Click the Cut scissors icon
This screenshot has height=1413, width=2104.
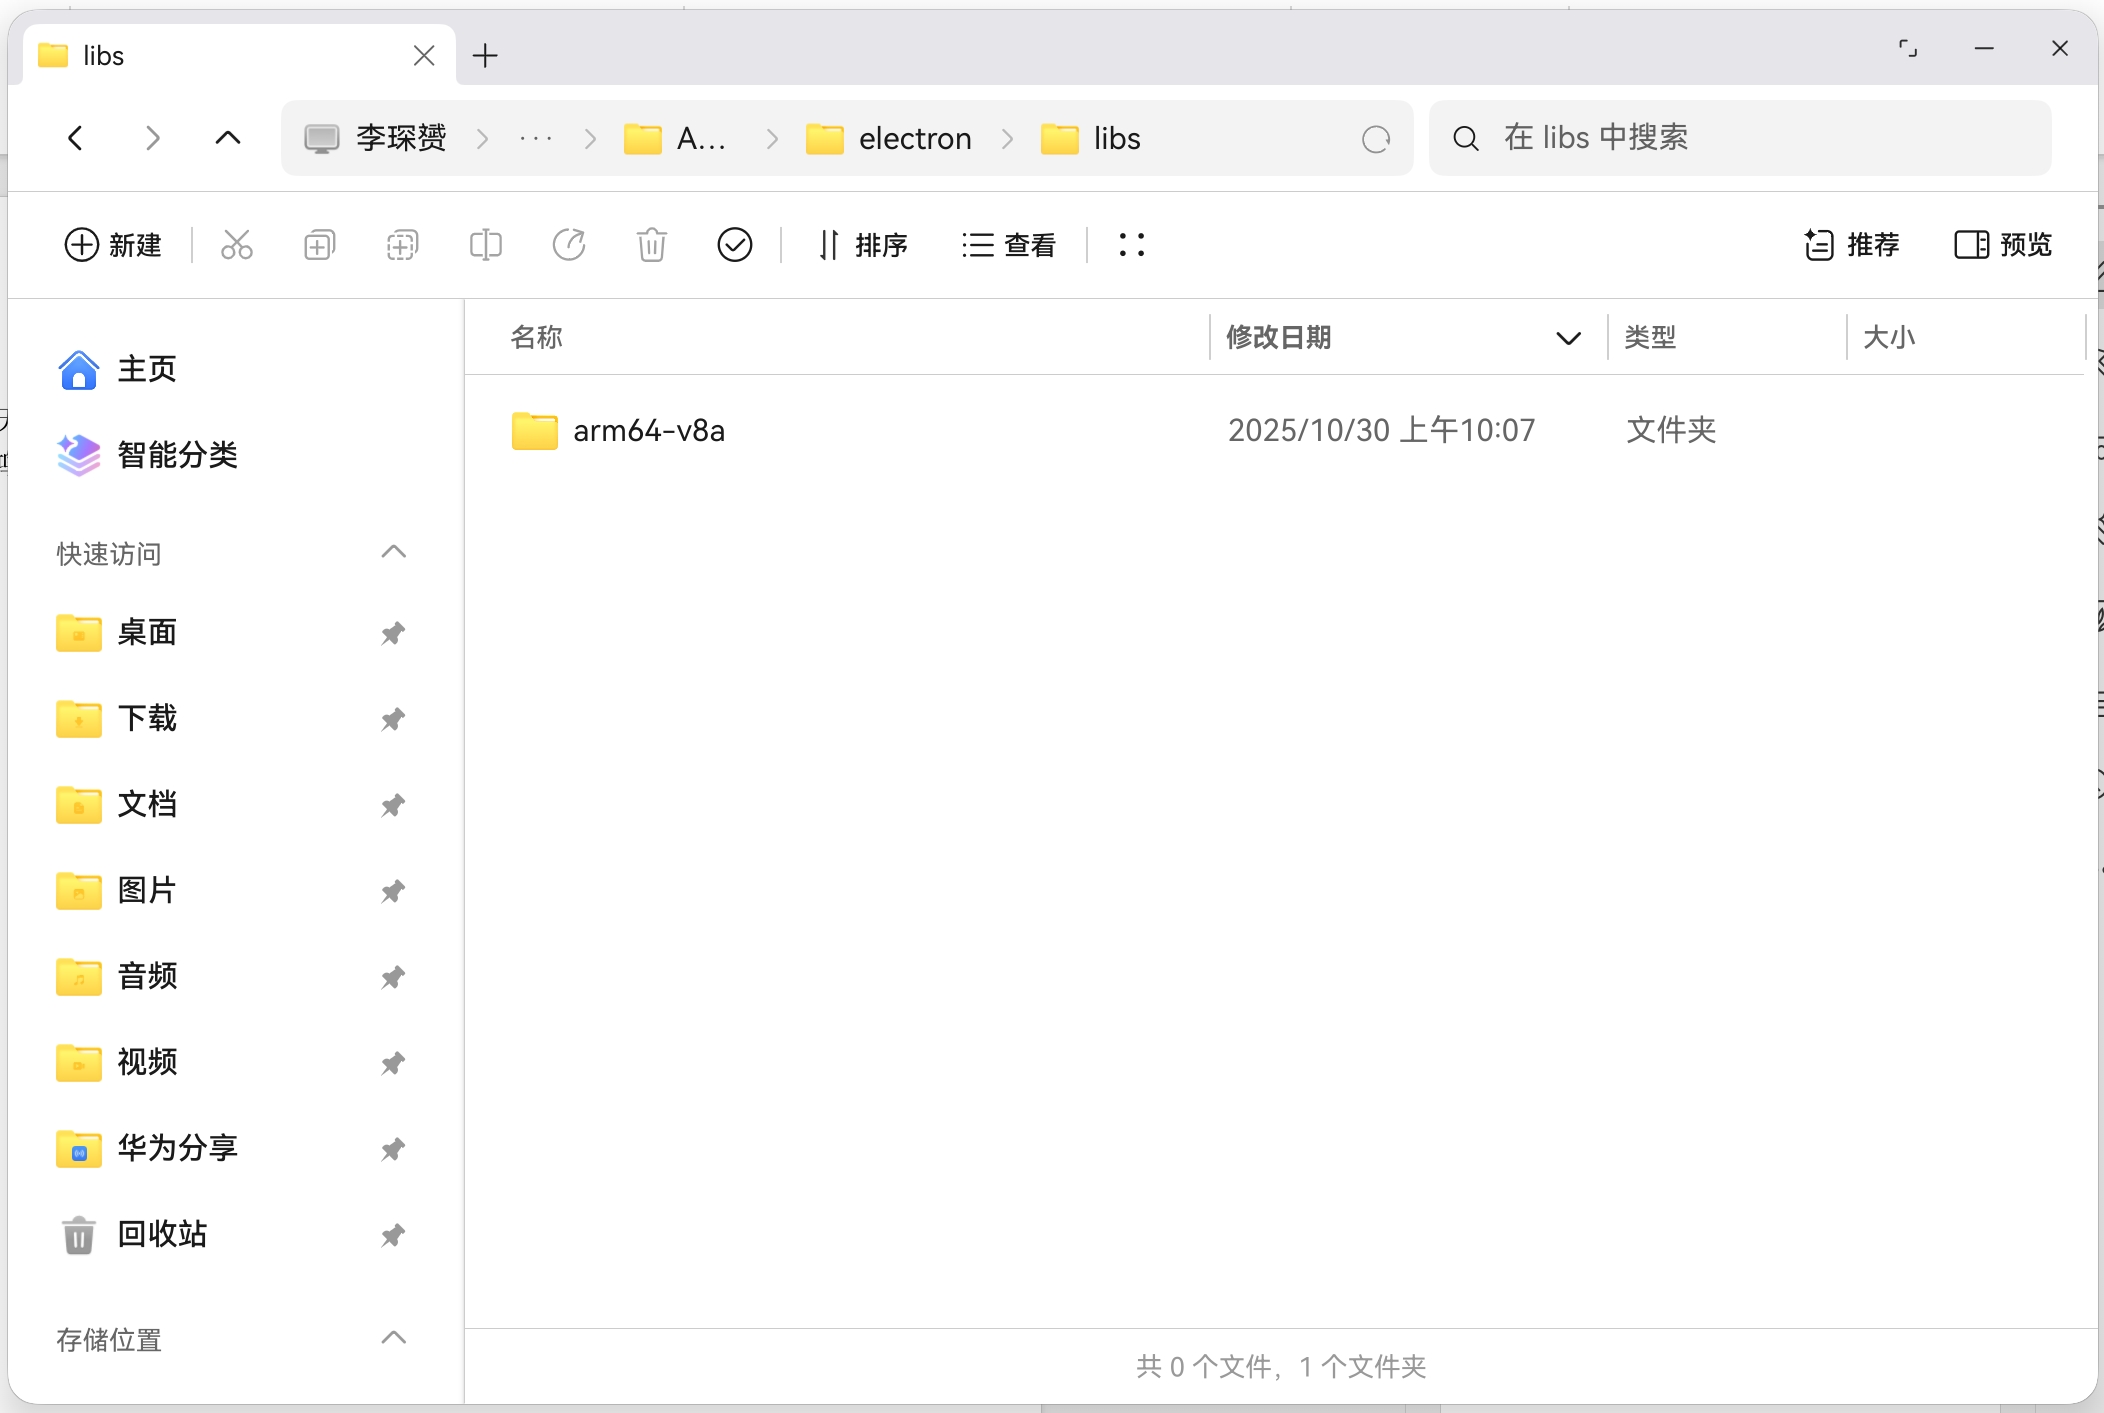tap(237, 245)
